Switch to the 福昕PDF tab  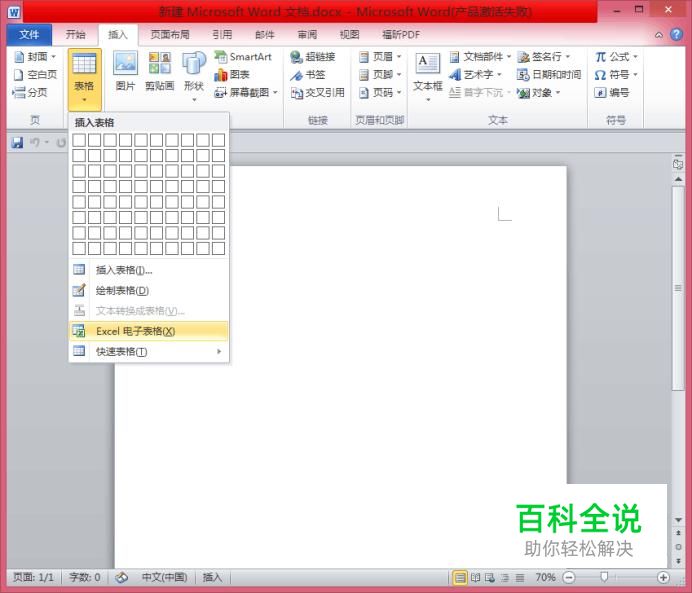(401, 34)
